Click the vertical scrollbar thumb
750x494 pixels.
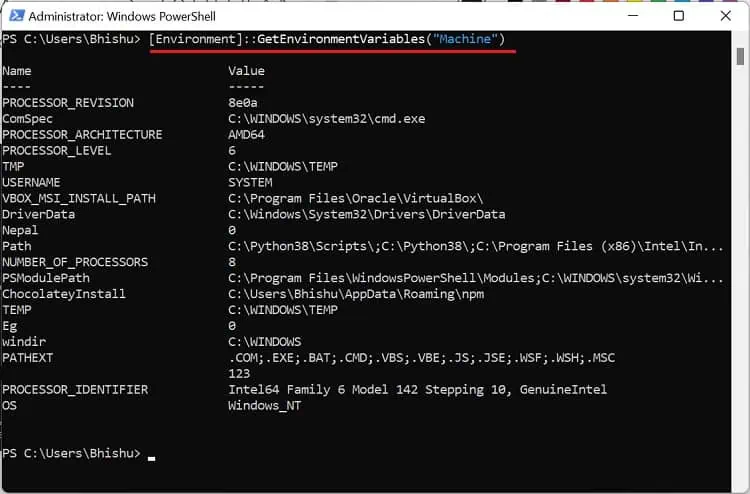click(740, 56)
